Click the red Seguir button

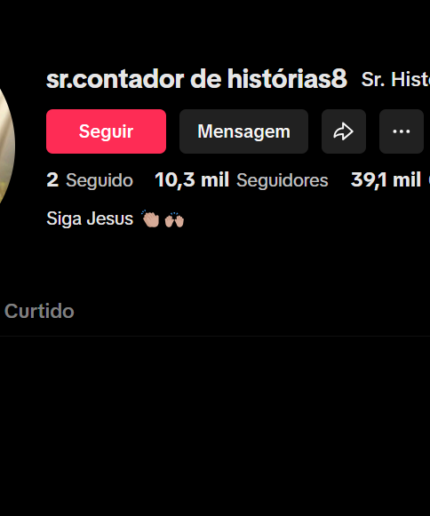106,131
